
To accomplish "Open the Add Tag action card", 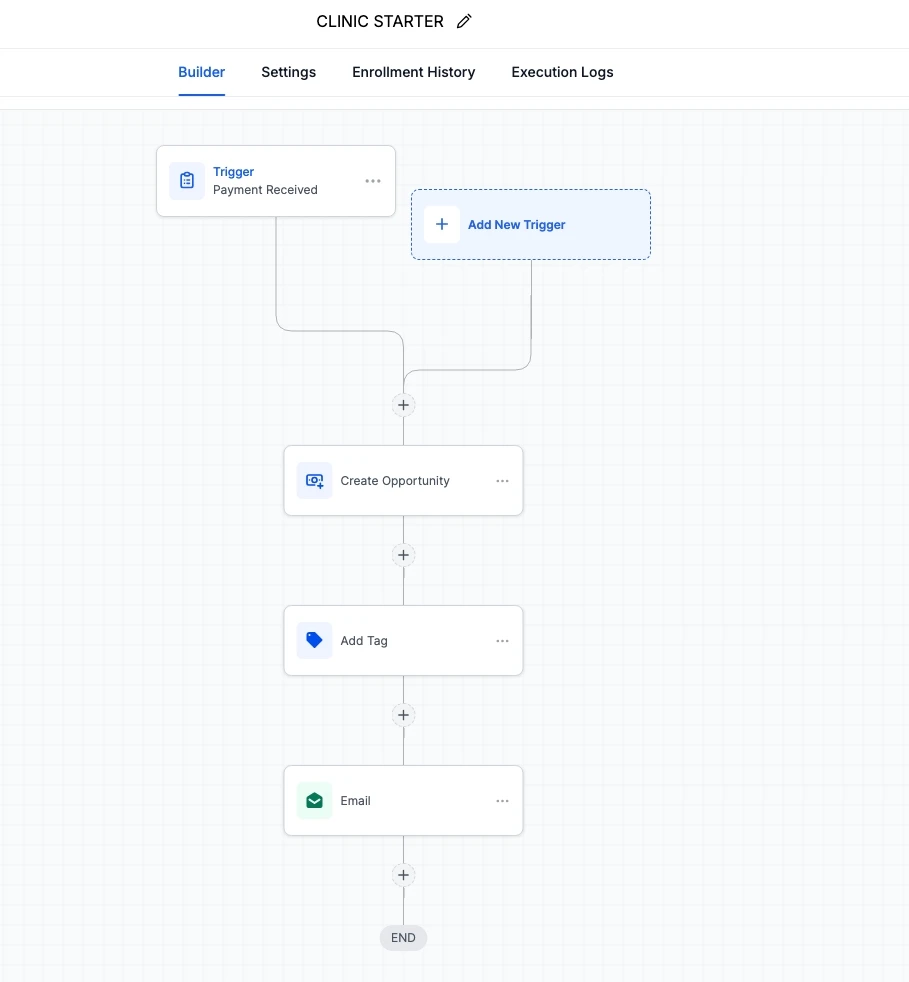I will coord(403,640).
